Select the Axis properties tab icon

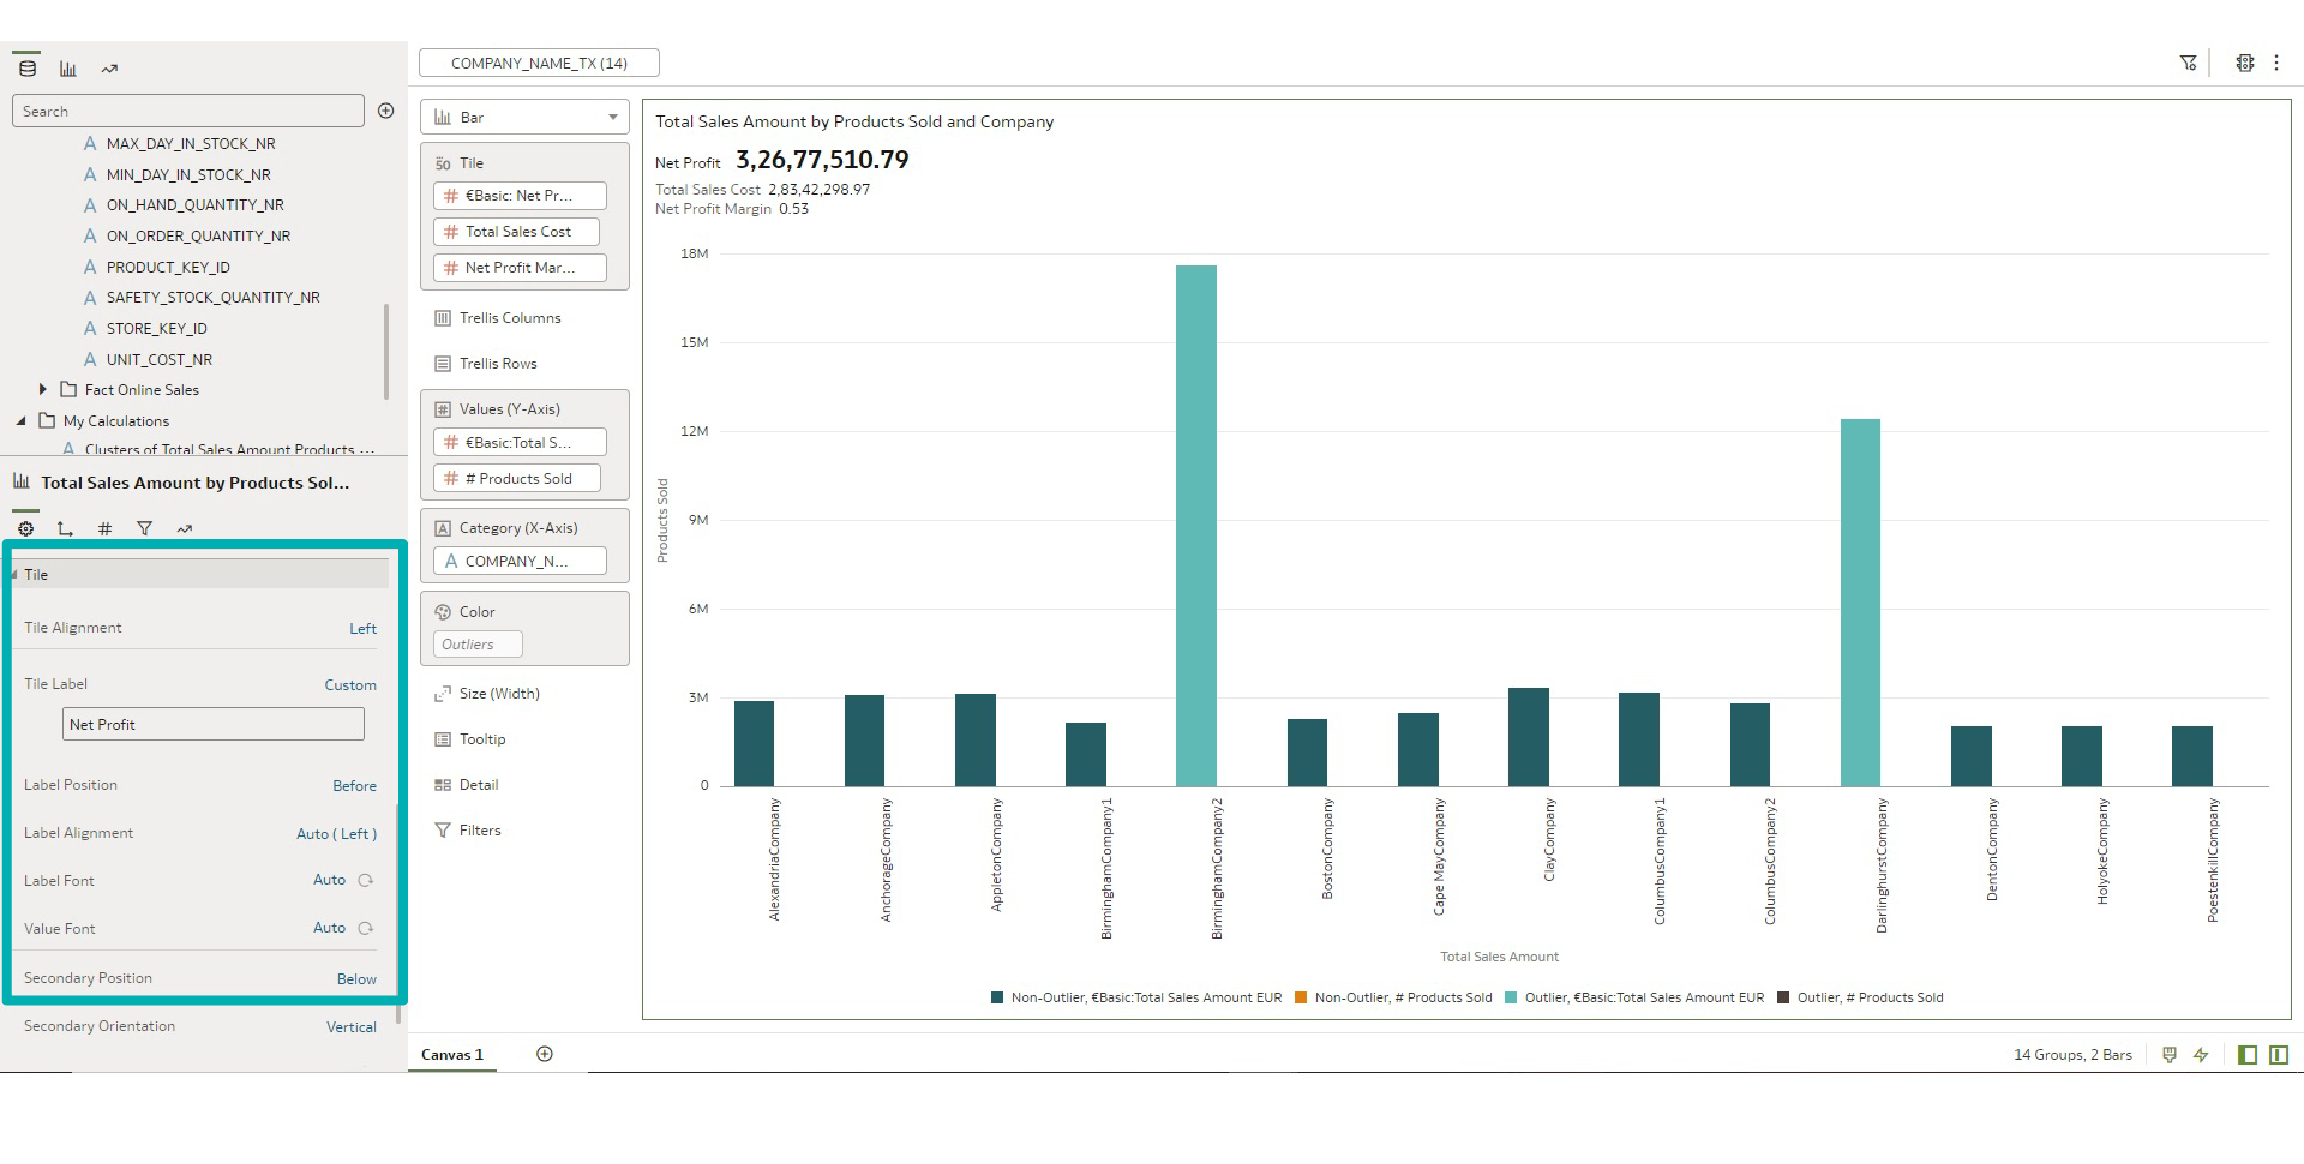[x=65, y=528]
